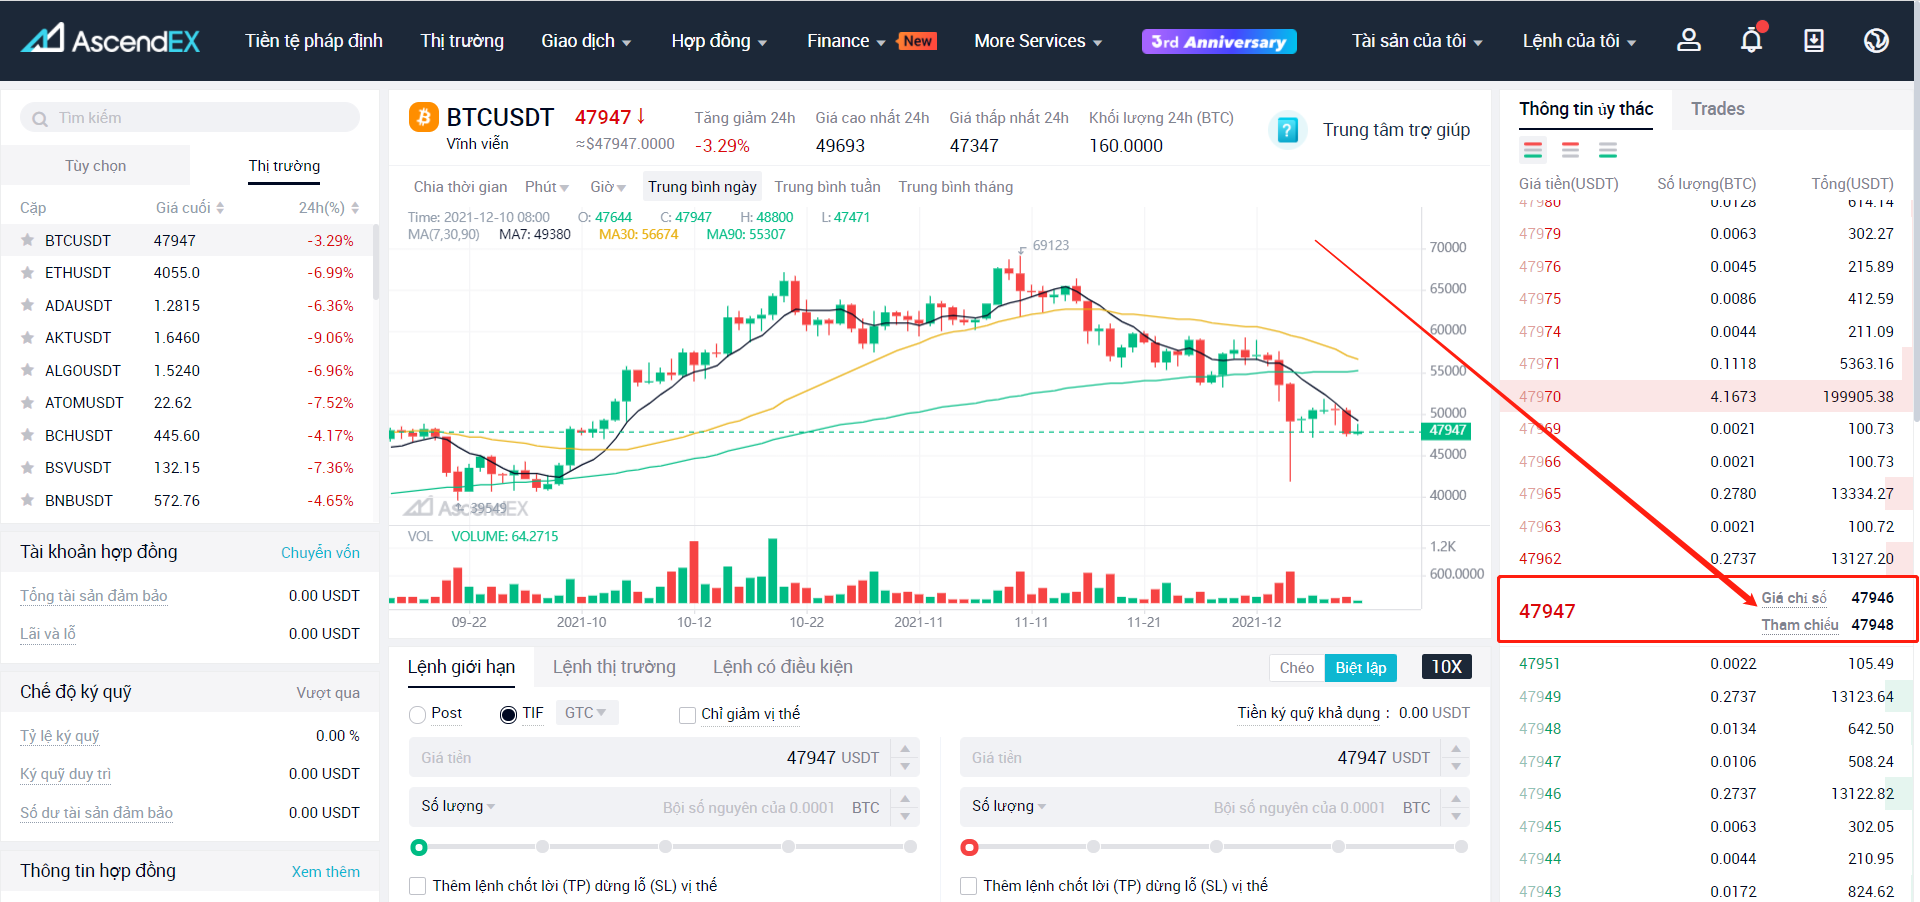Toggle favorite star for BSVUSDT
This screenshot has width=1920, height=902.
[28, 467]
